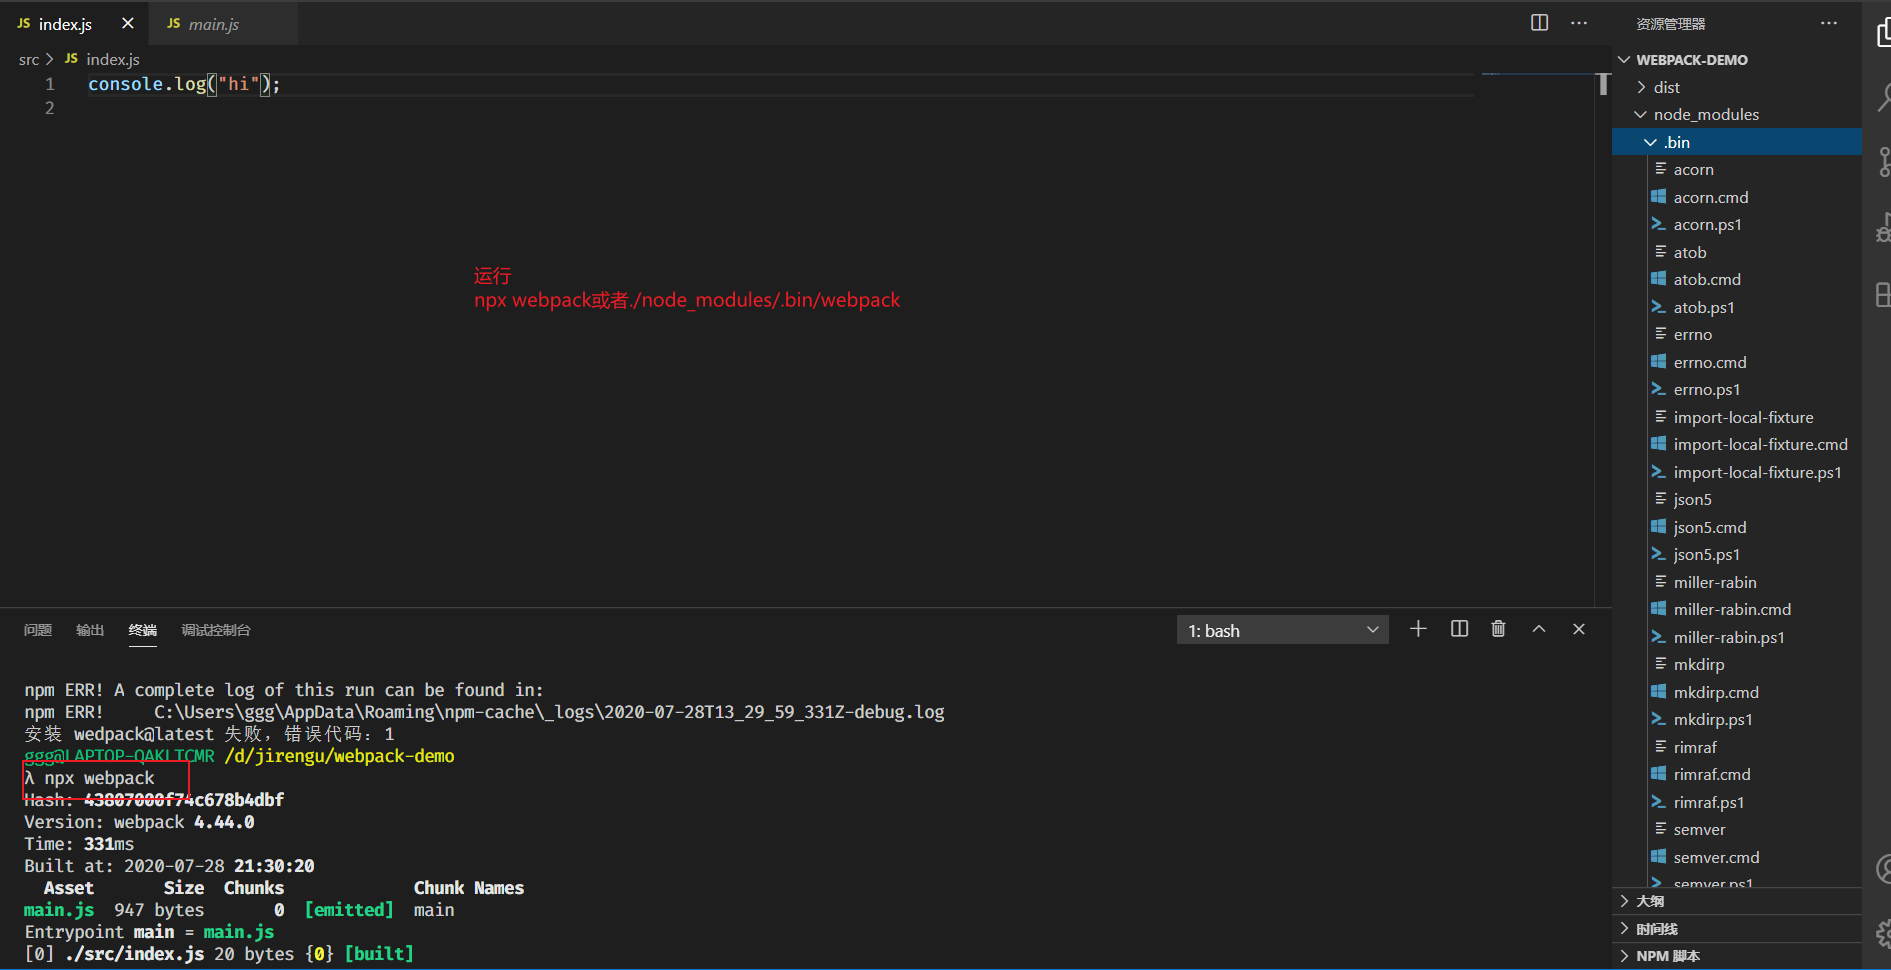Open Search view in activity bar
1891x970 pixels.
point(1883,97)
